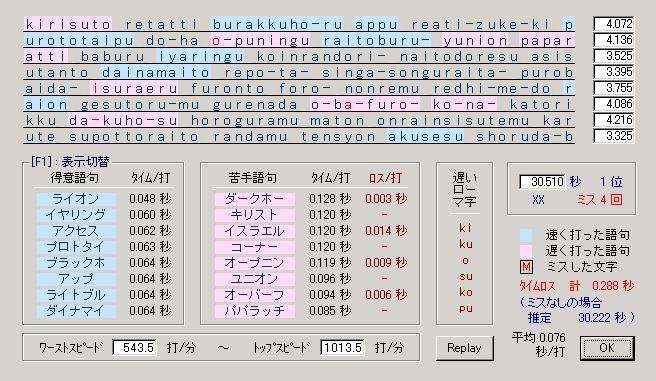Viewport: 656px width, 381px height.
Task: Click the line score 4.216
Action: point(614,120)
